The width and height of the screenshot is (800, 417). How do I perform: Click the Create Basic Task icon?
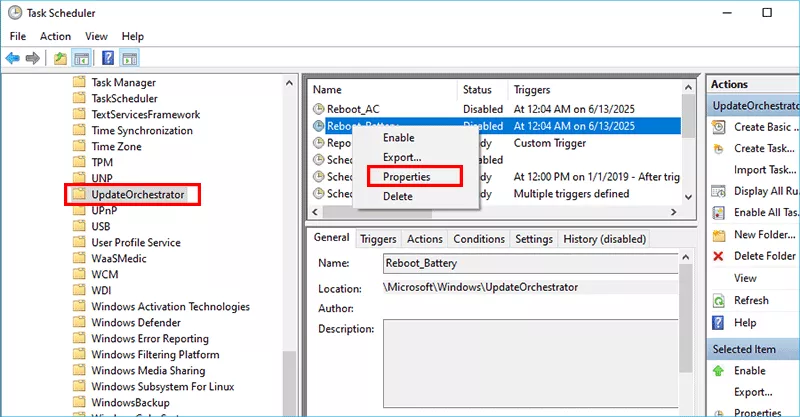pyautogui.click(x=718, y=127)
